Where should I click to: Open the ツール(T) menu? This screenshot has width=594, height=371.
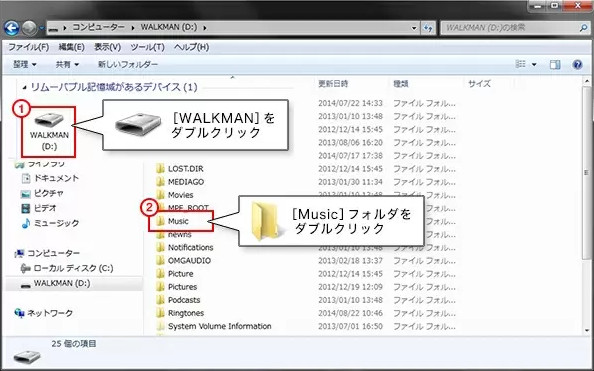(147, 47)
